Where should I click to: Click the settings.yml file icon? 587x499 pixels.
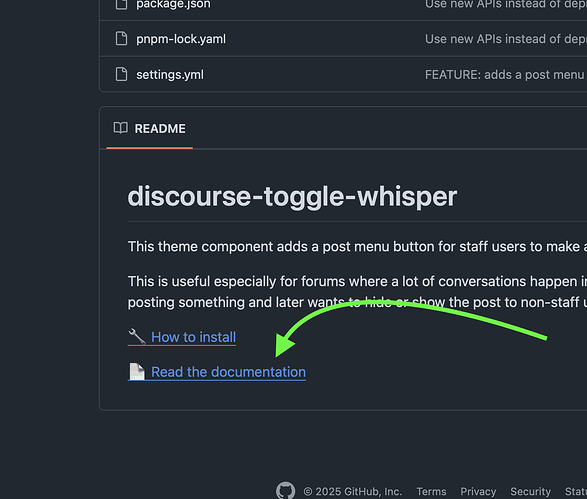pos(121,74)
